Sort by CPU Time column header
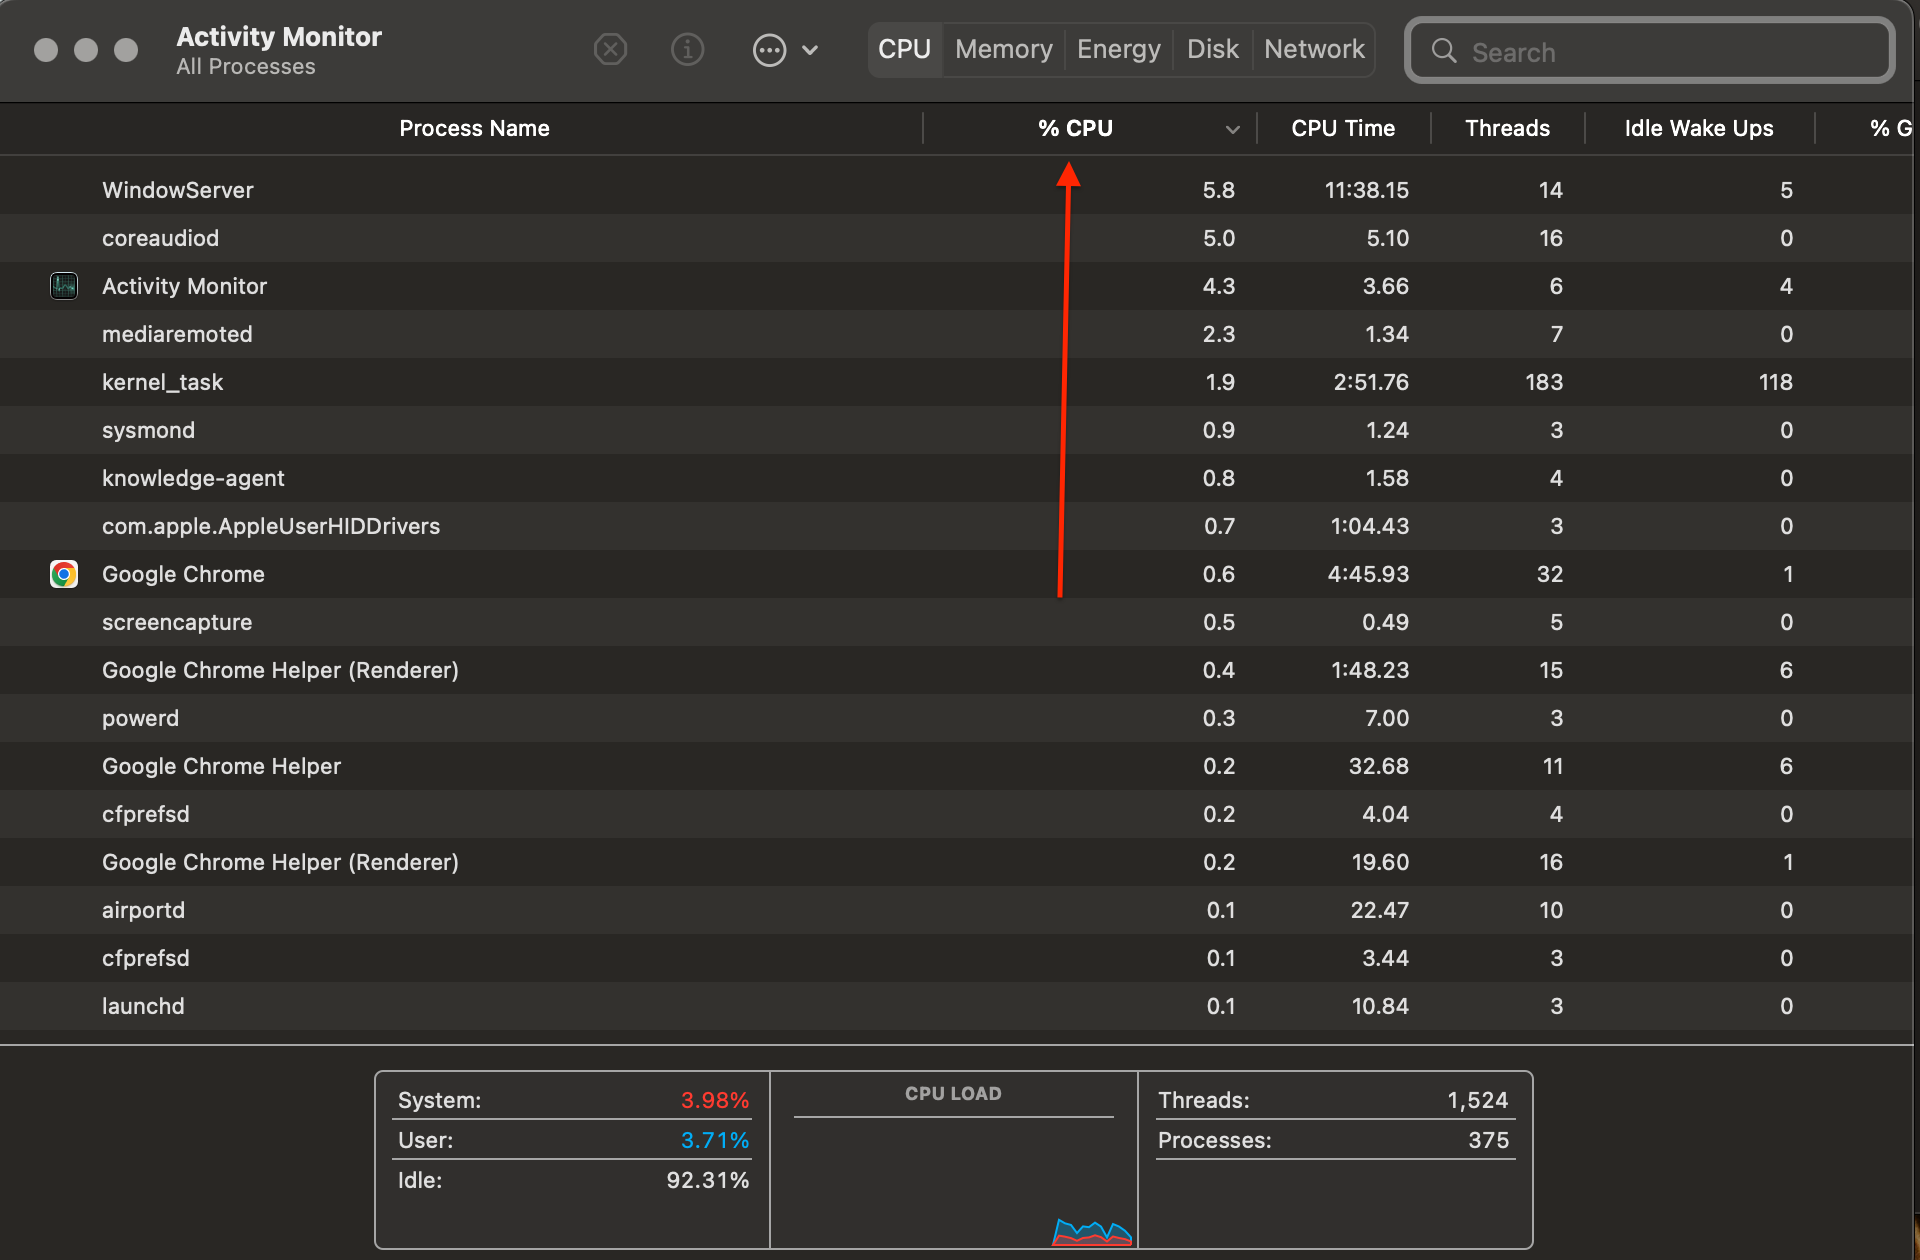This screenshot has height=1260, width=1920. tap(1342, 128)
